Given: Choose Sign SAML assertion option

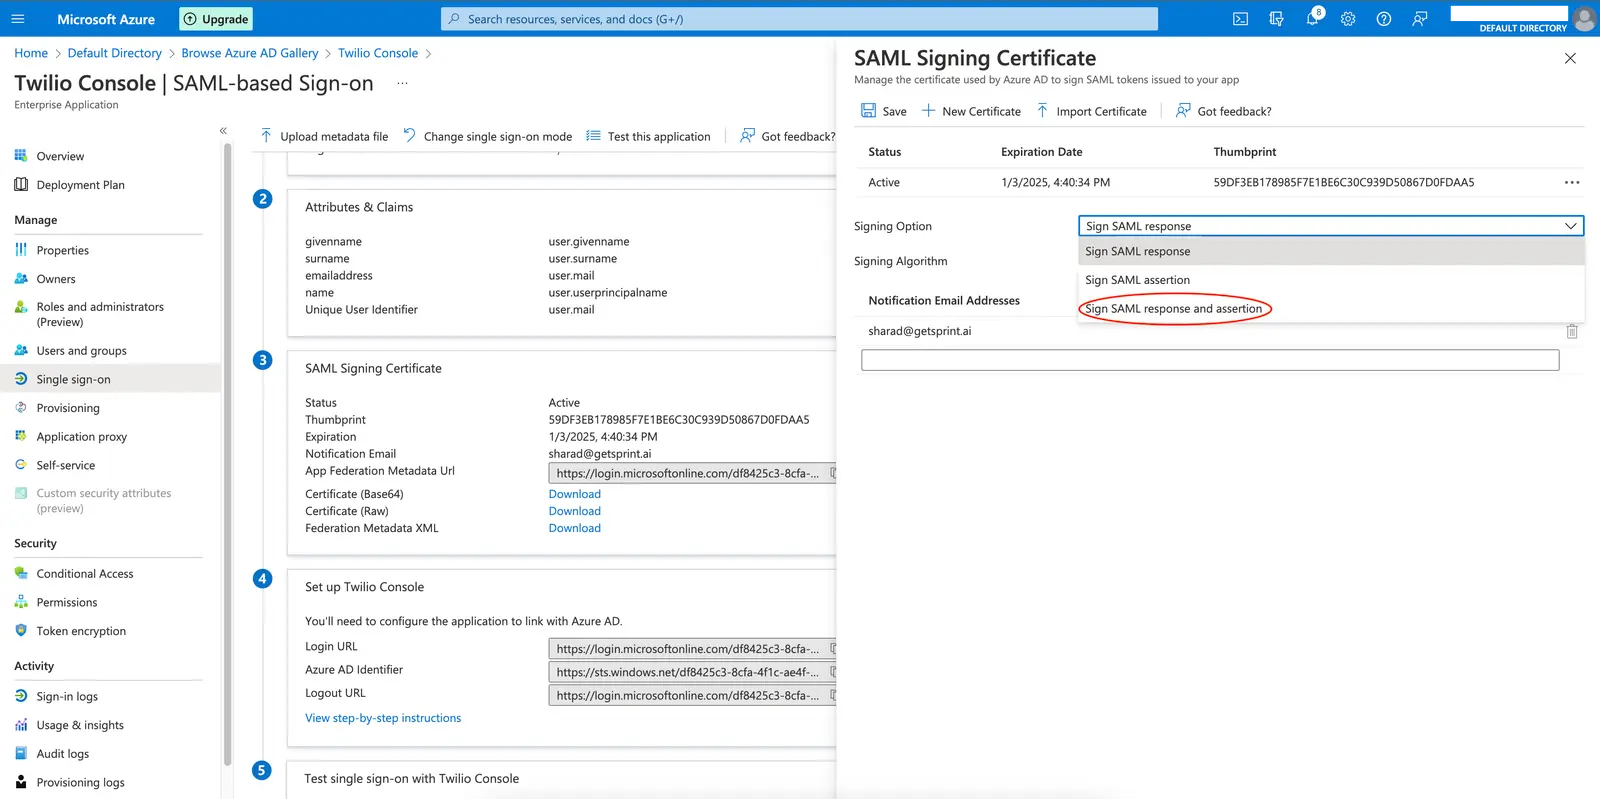Looking at the screenshot, I should pyautogui.click(x=1331, y=280).
